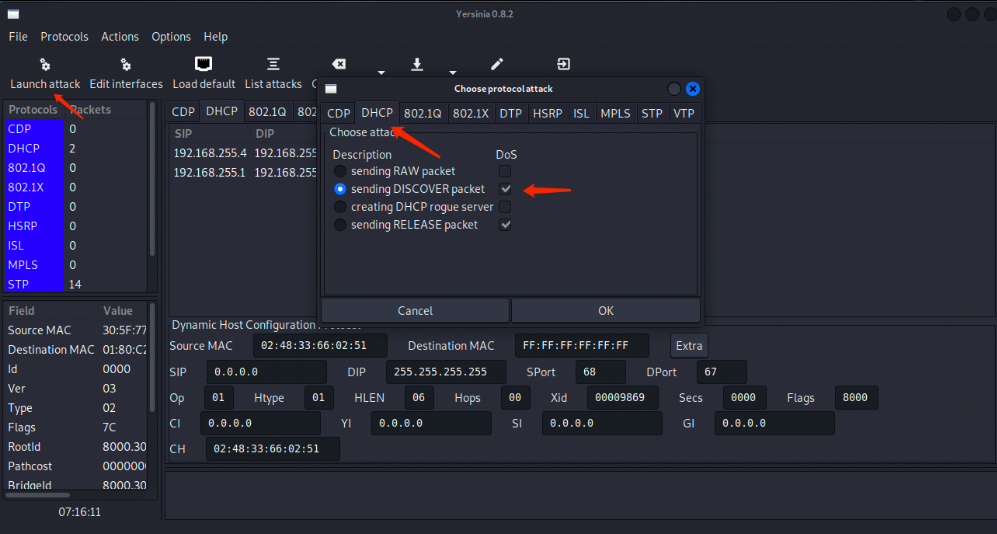The height and width of the screenshot is (534, 997).
Task: Select DHCP row in Protocols list
Action: point(76,148)
